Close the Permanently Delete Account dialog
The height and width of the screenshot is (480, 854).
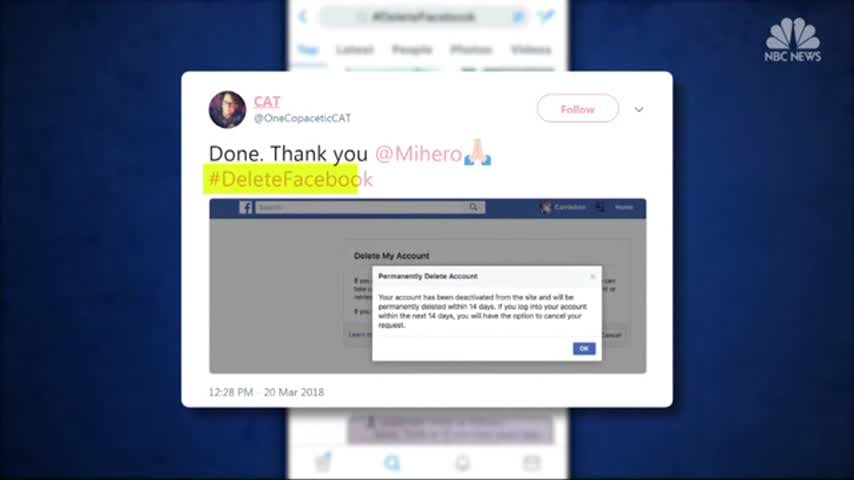593,277
